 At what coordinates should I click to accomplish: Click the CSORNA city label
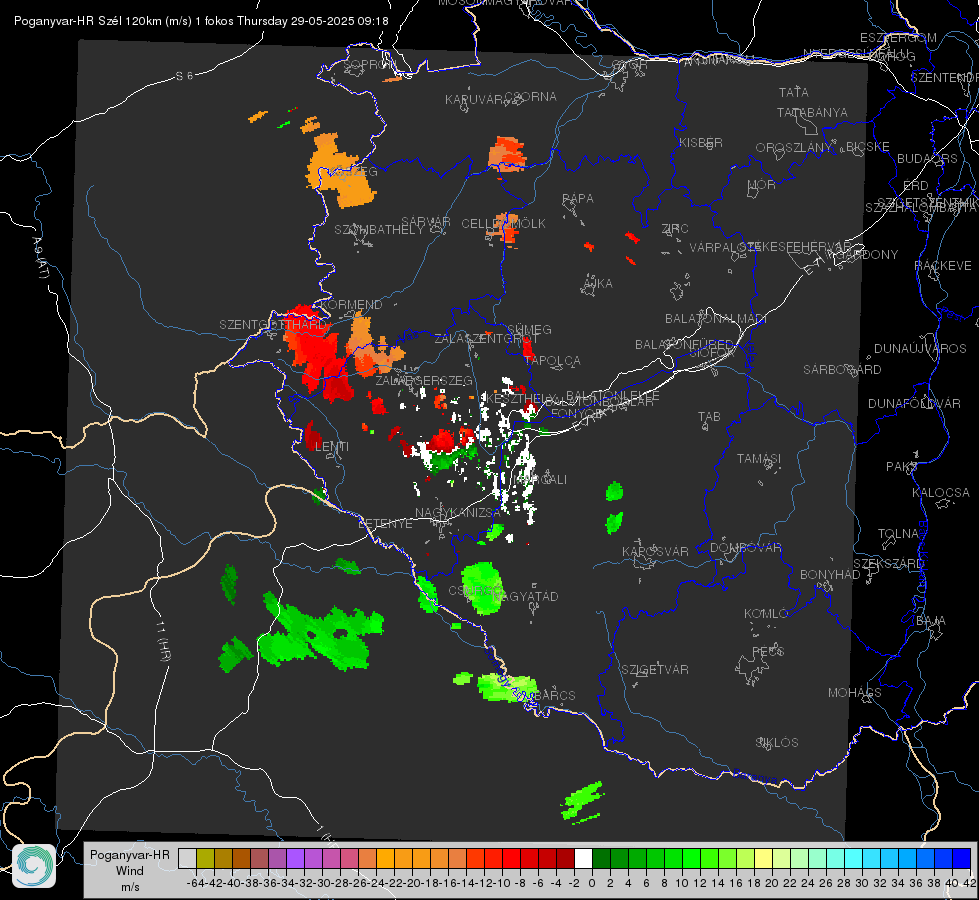click(x=531, y=97)
